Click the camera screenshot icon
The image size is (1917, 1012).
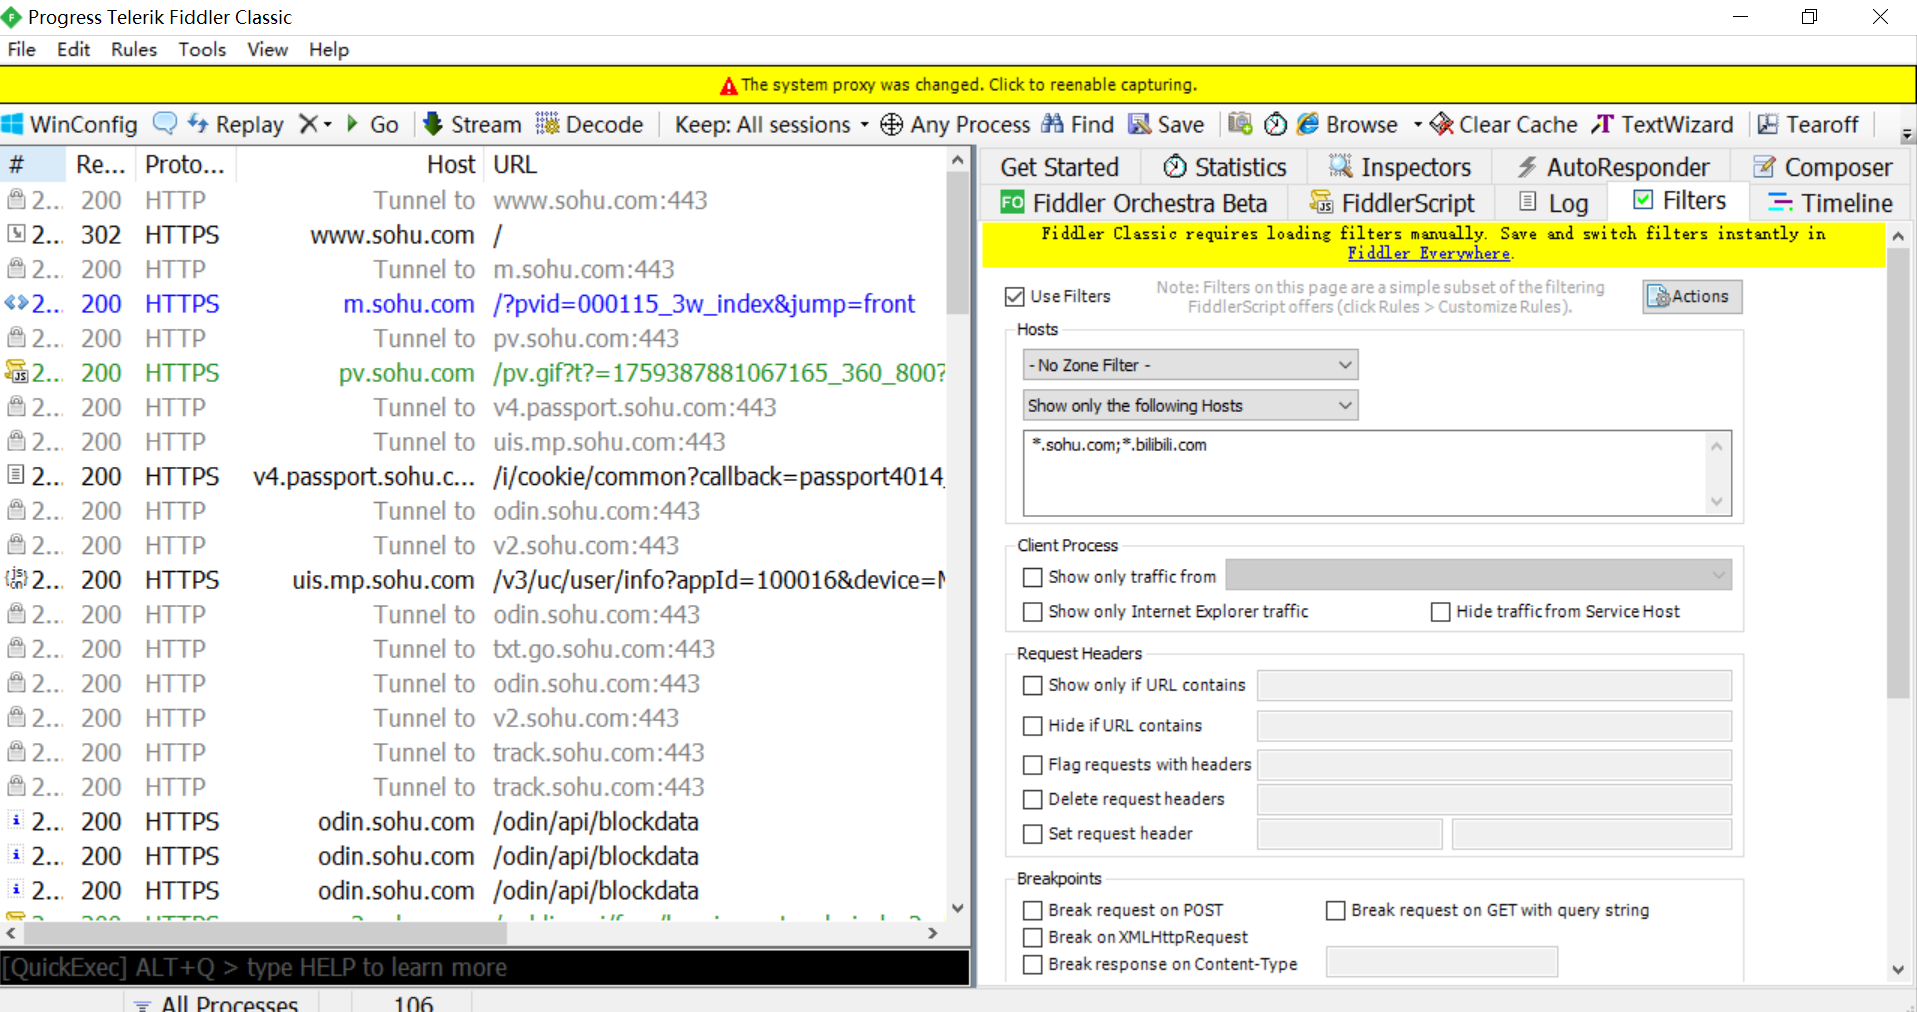pos(1240,124)
